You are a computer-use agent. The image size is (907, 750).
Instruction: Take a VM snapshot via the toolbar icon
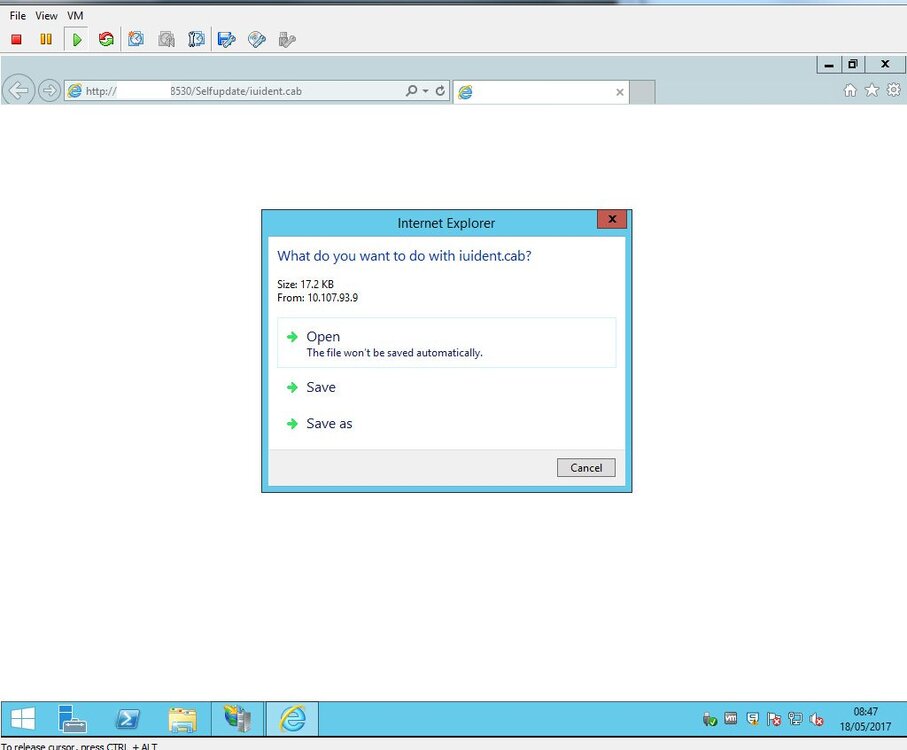136,39
